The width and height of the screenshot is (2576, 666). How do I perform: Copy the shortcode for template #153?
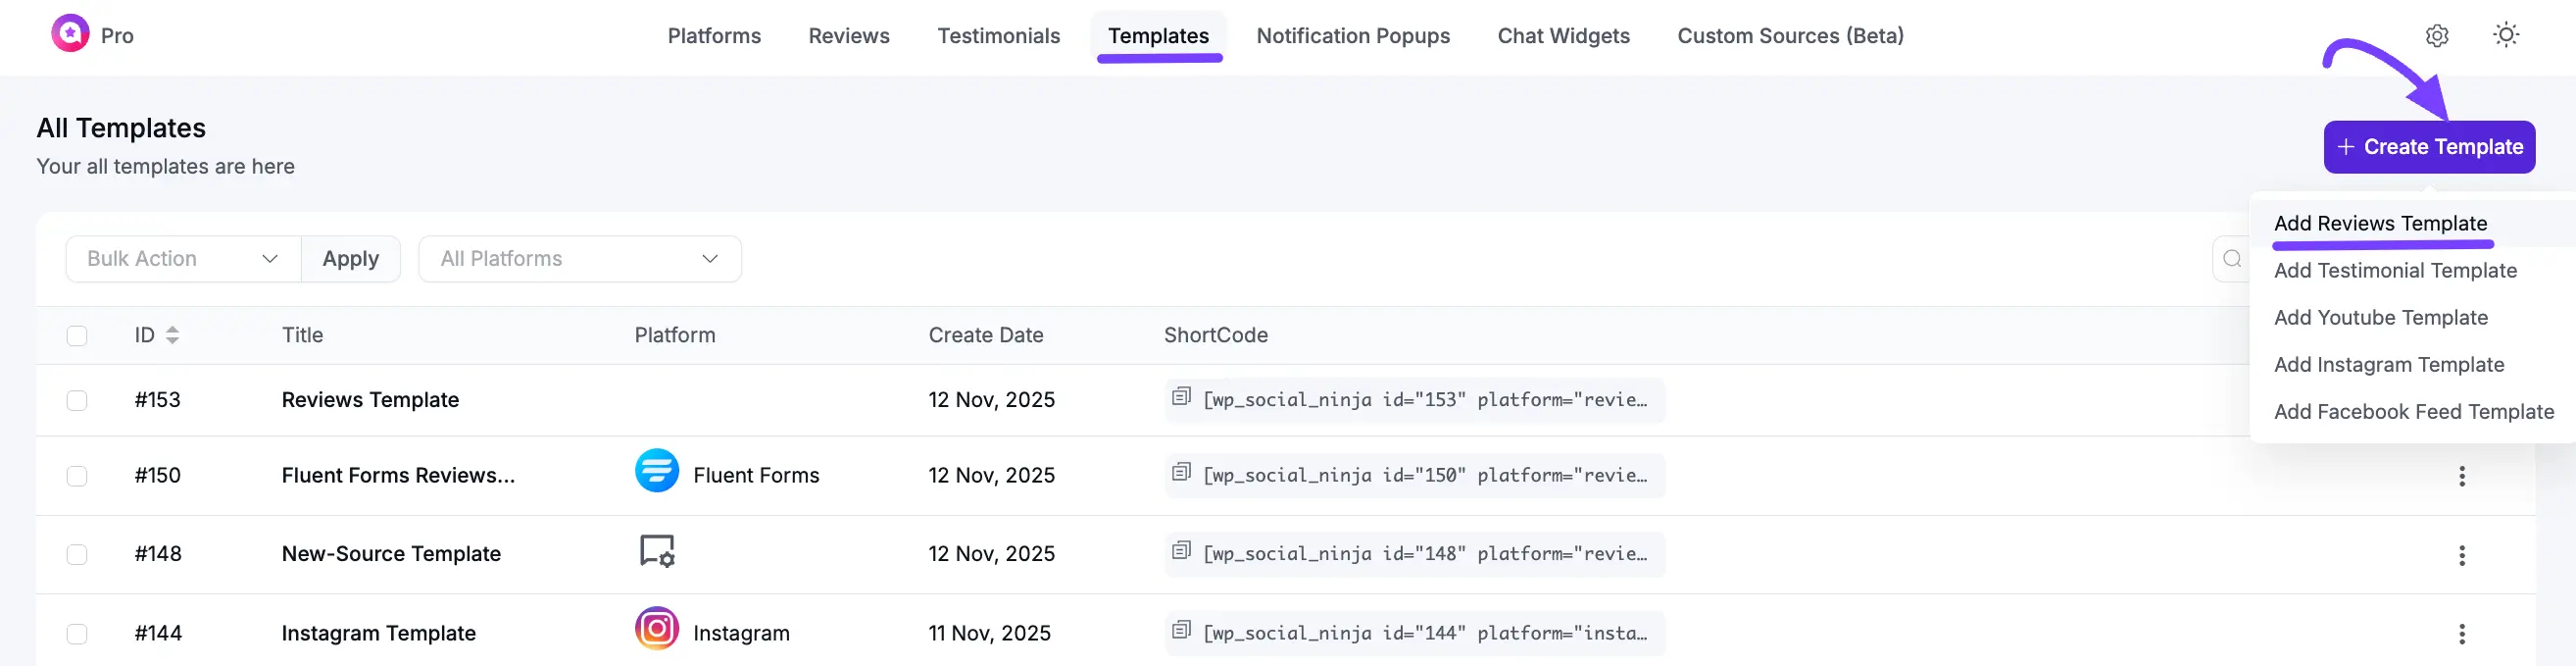point(1181,397)
